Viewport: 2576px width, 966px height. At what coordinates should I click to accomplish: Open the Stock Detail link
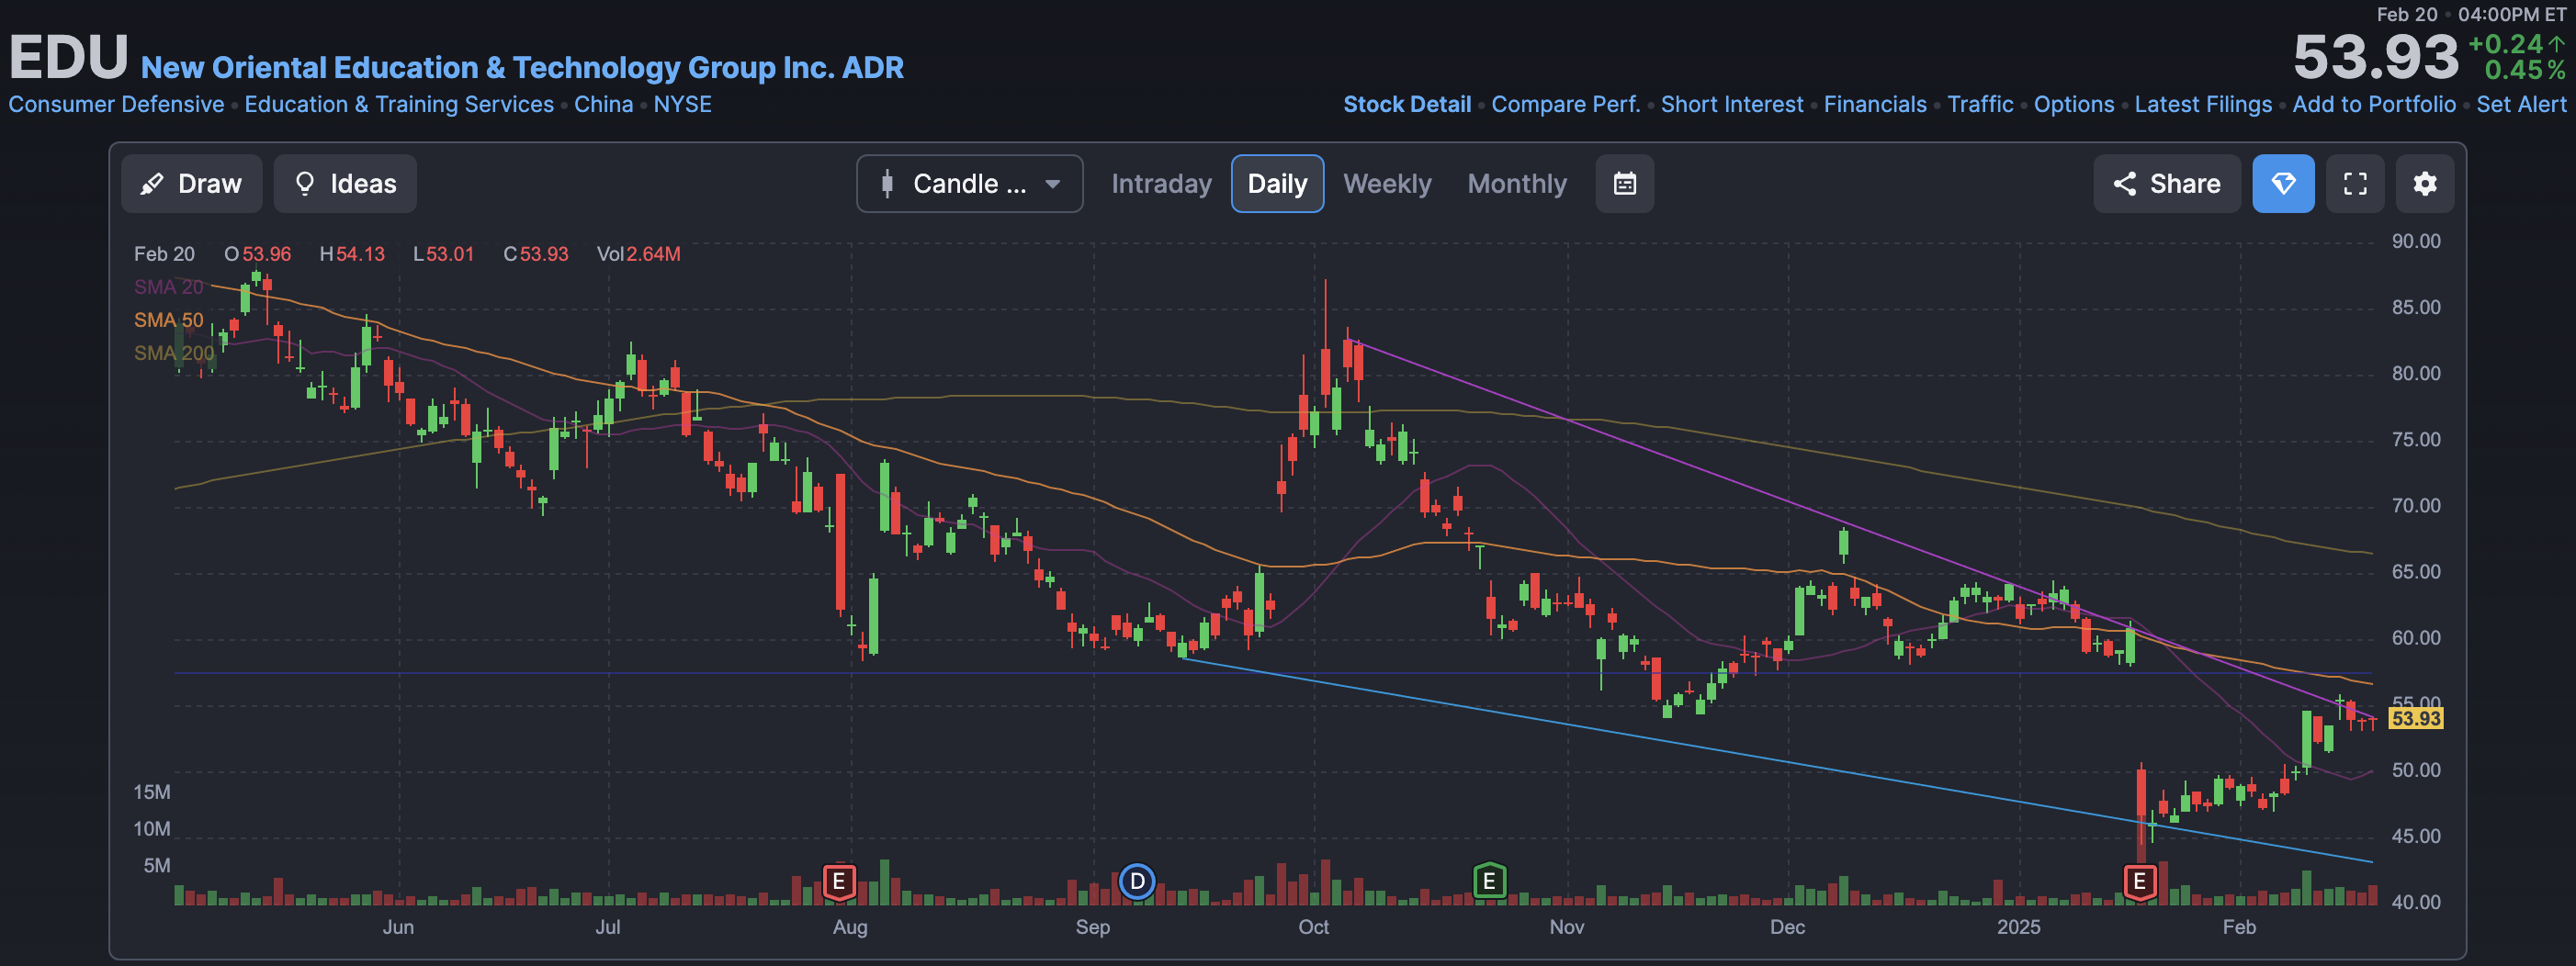[x=1406, y=104]
